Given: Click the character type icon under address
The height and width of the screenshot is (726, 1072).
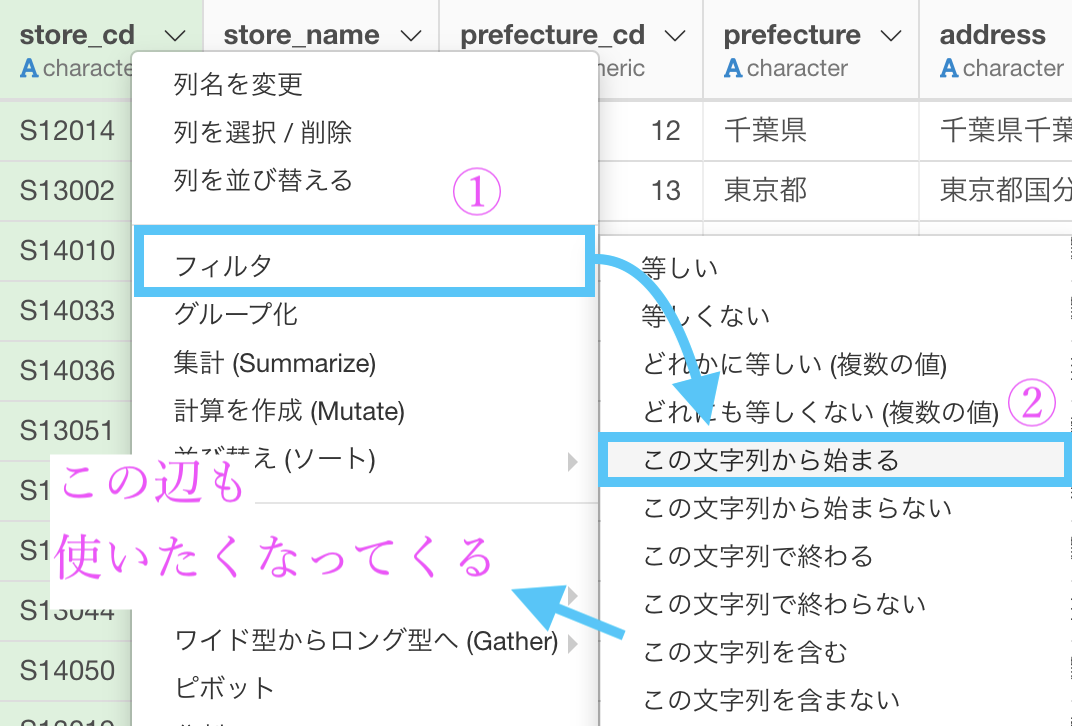Looking at the screenshot, I should coord(949,69).
